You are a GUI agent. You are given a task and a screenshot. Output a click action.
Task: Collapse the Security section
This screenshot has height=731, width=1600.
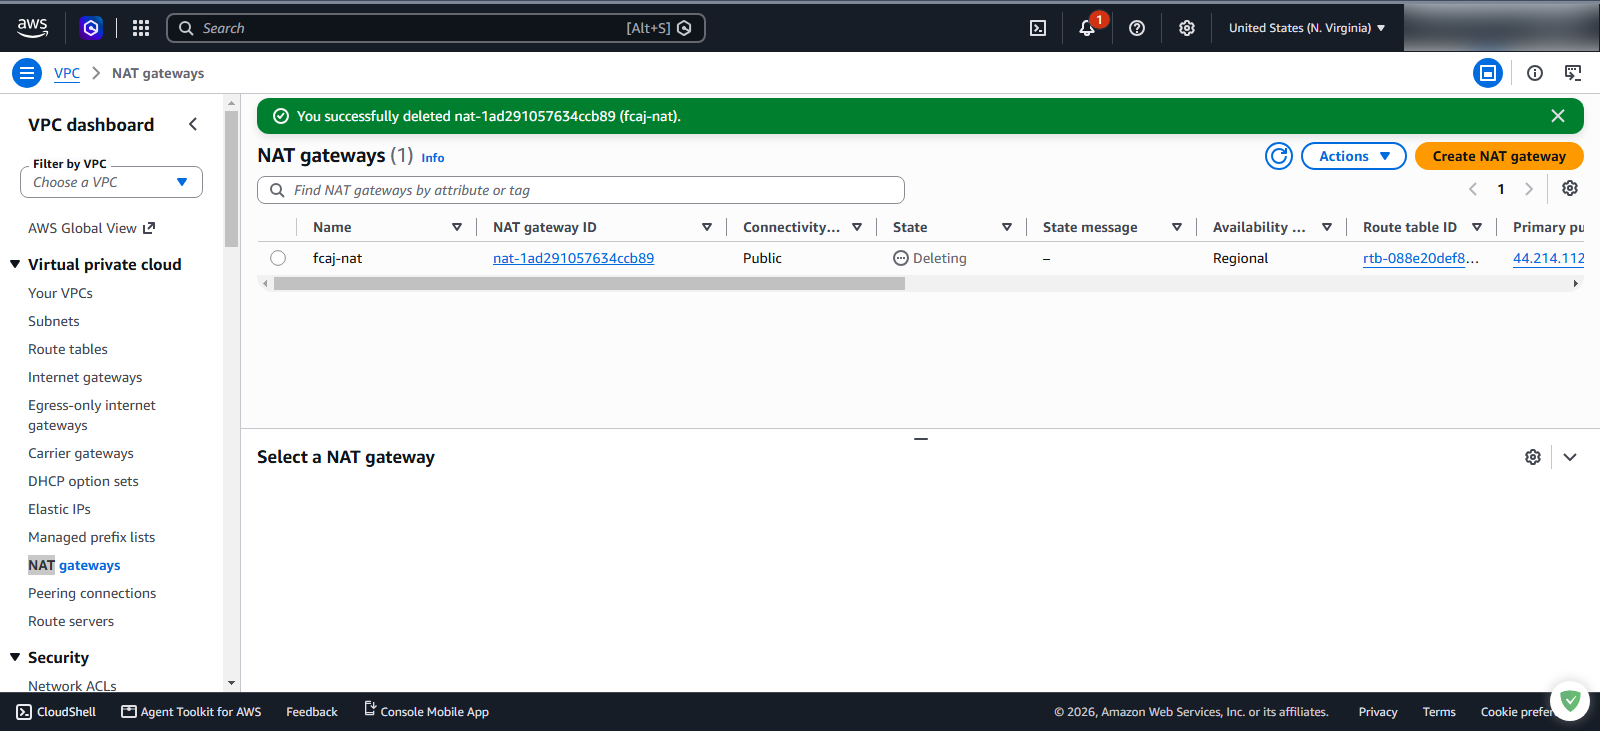coord(15,657)
